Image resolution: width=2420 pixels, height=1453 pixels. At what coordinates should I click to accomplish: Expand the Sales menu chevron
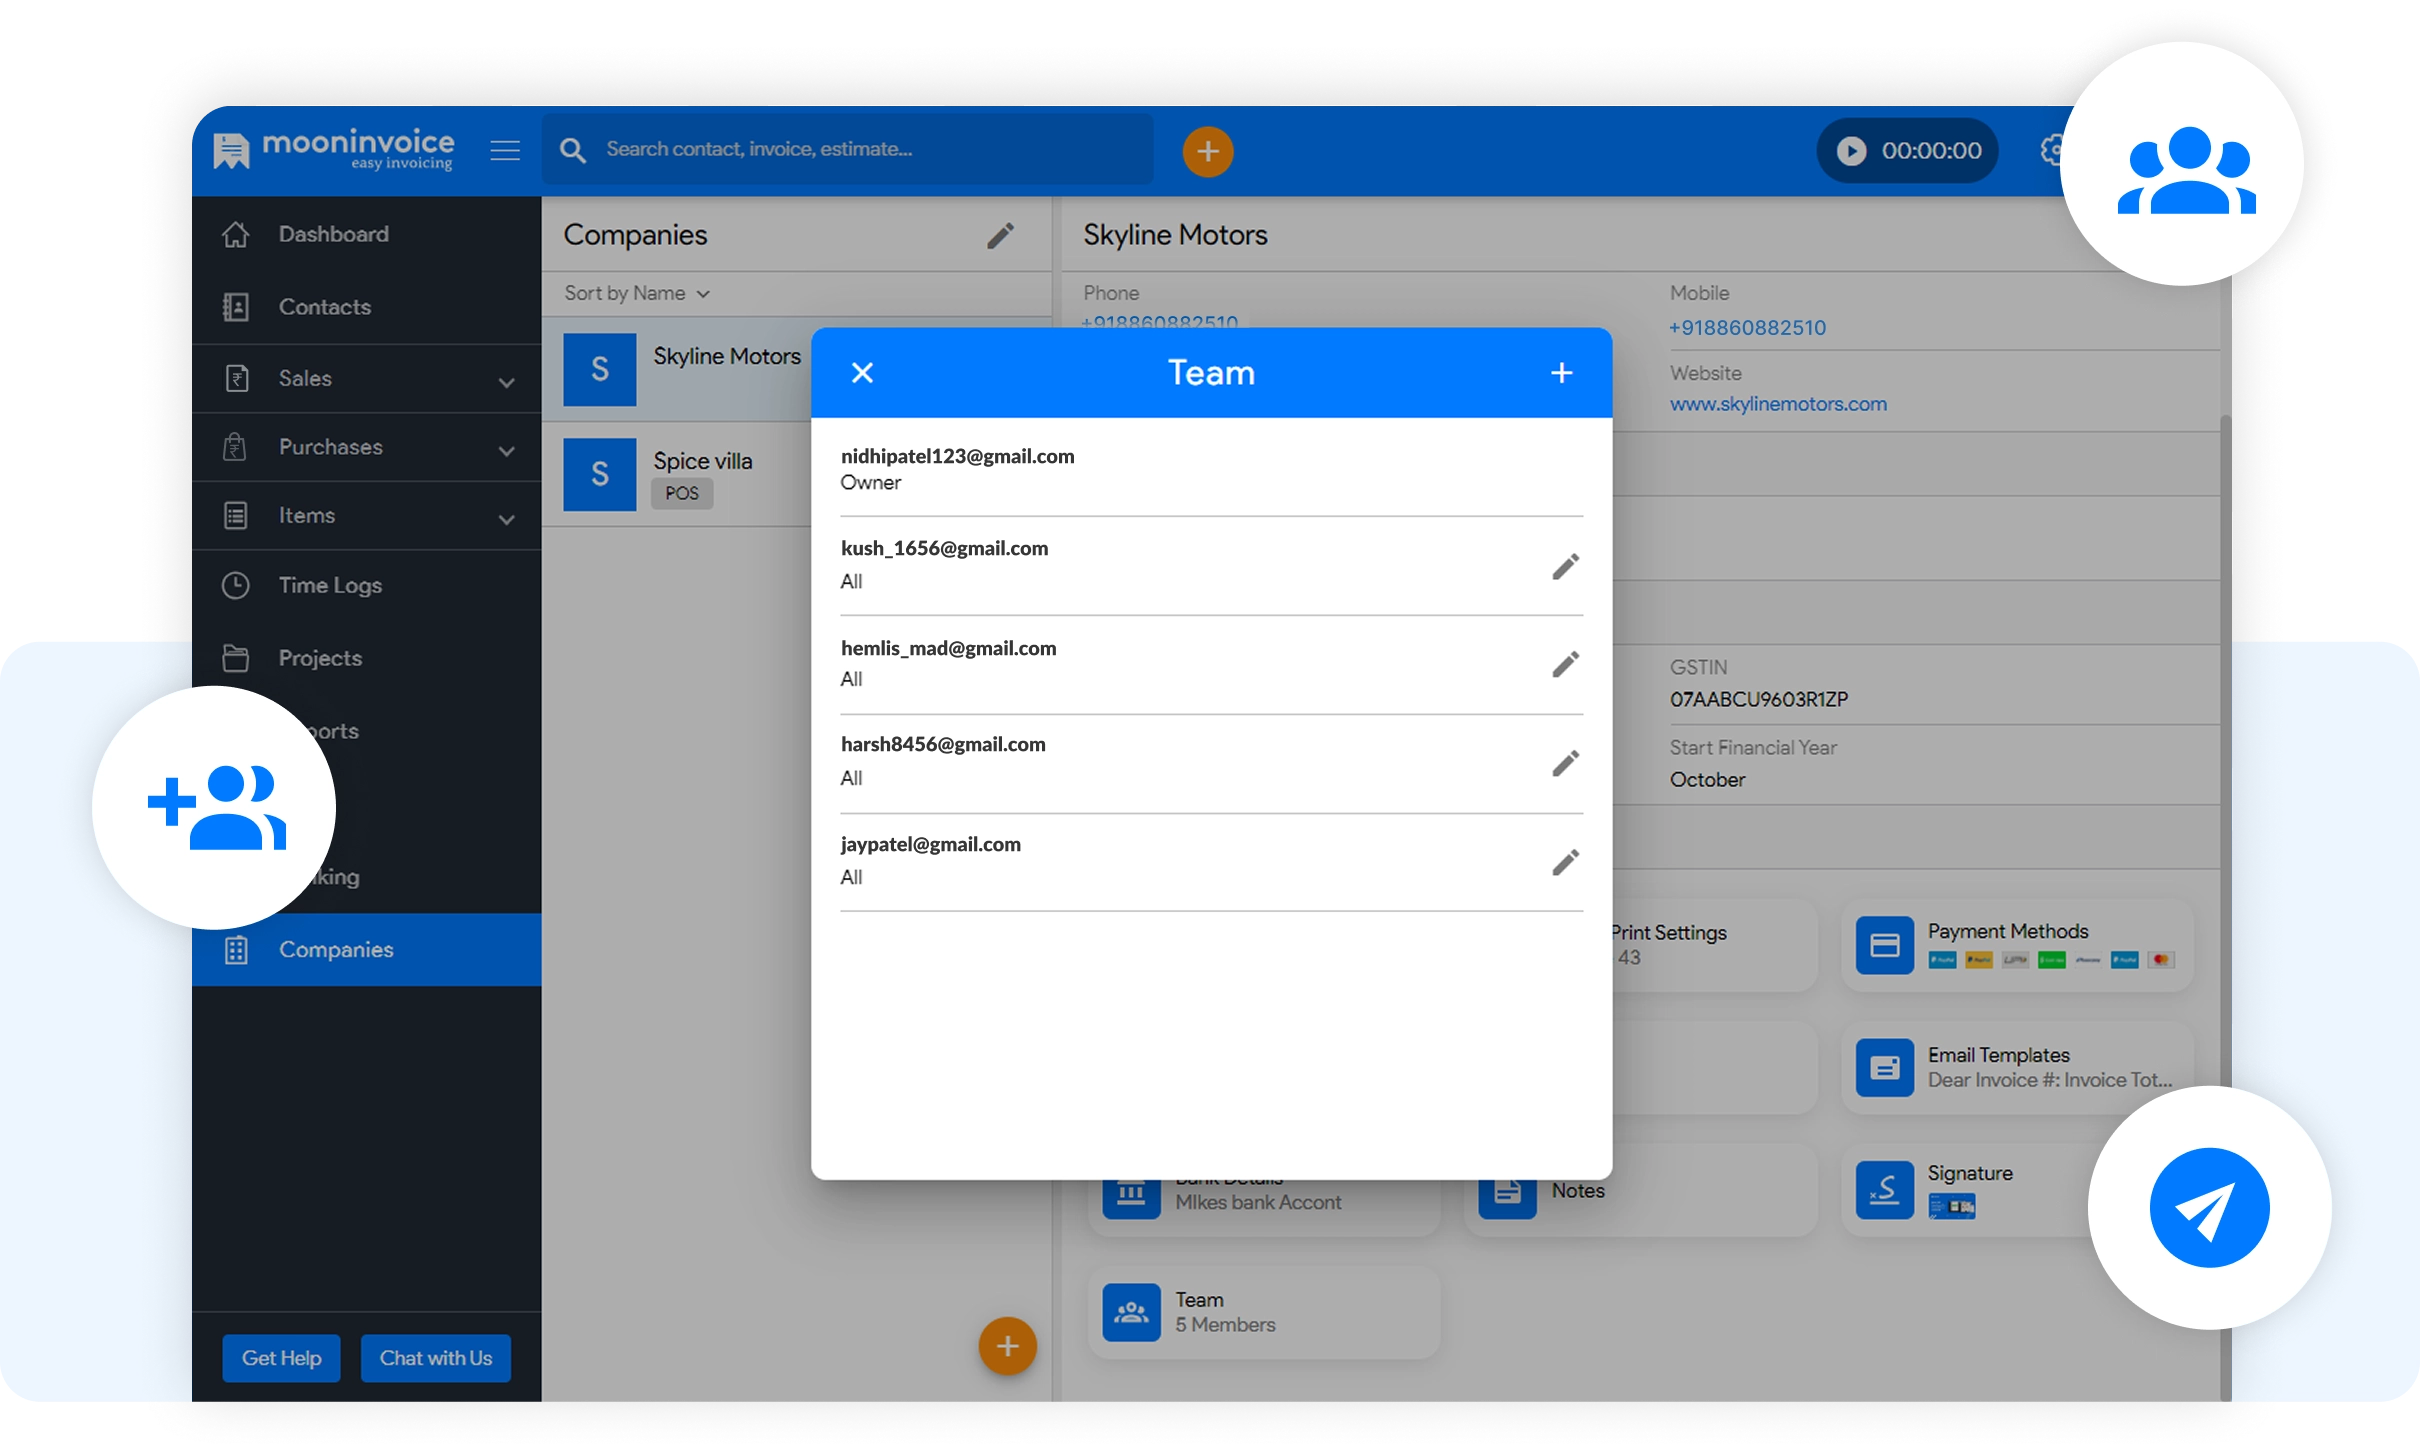coord(507,381)
